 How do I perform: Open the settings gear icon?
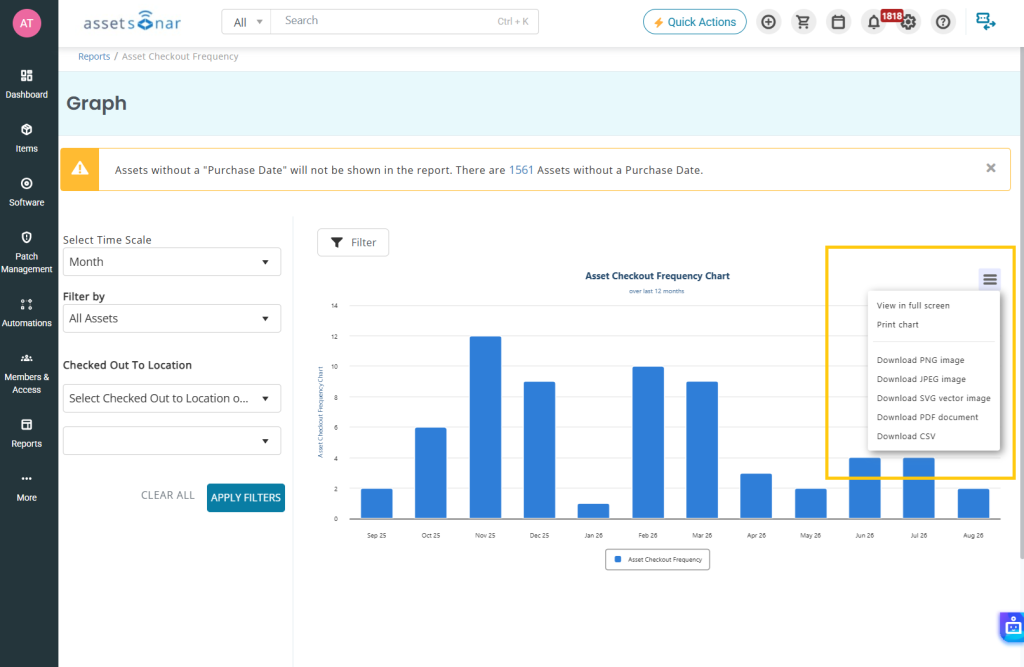click(x=908, y=22)
